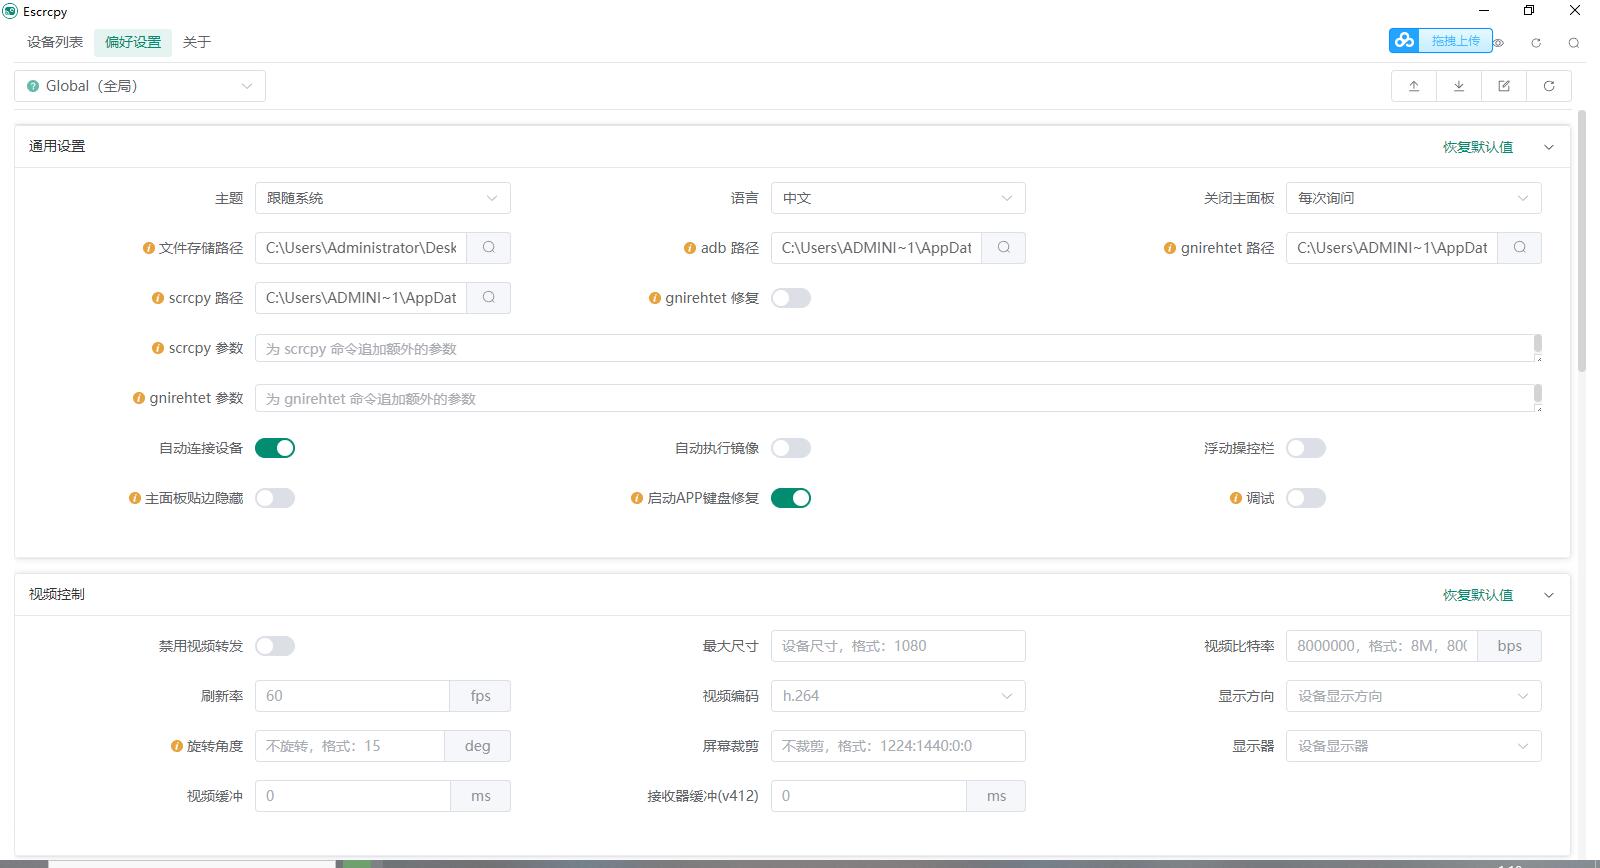This screenshot has width=1600, height=868.
Task: Expand the Global (全局) scope selector
Action: pyautogui.click(x=140, y=86)
